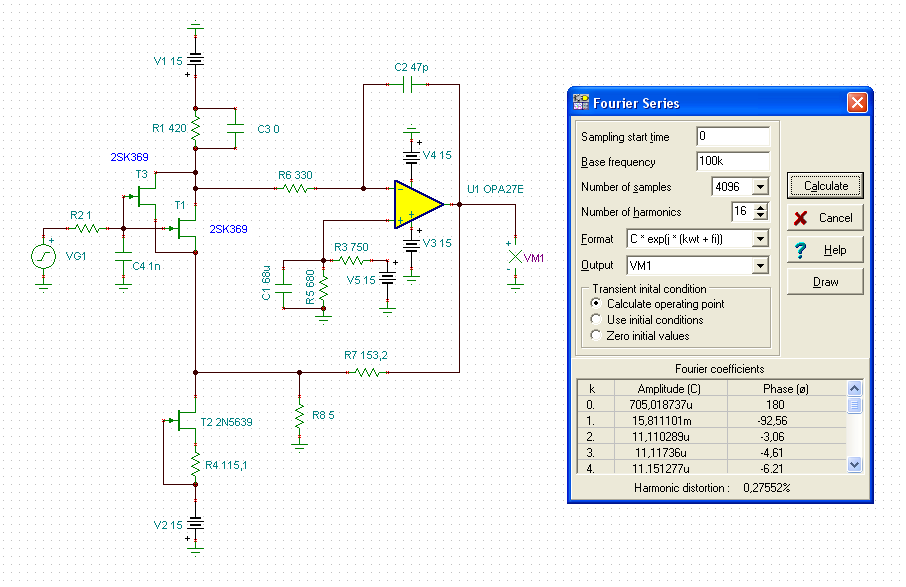Select the C4 1n capacitor symbol
The image size is (906, 587).
tap(123, 257)
